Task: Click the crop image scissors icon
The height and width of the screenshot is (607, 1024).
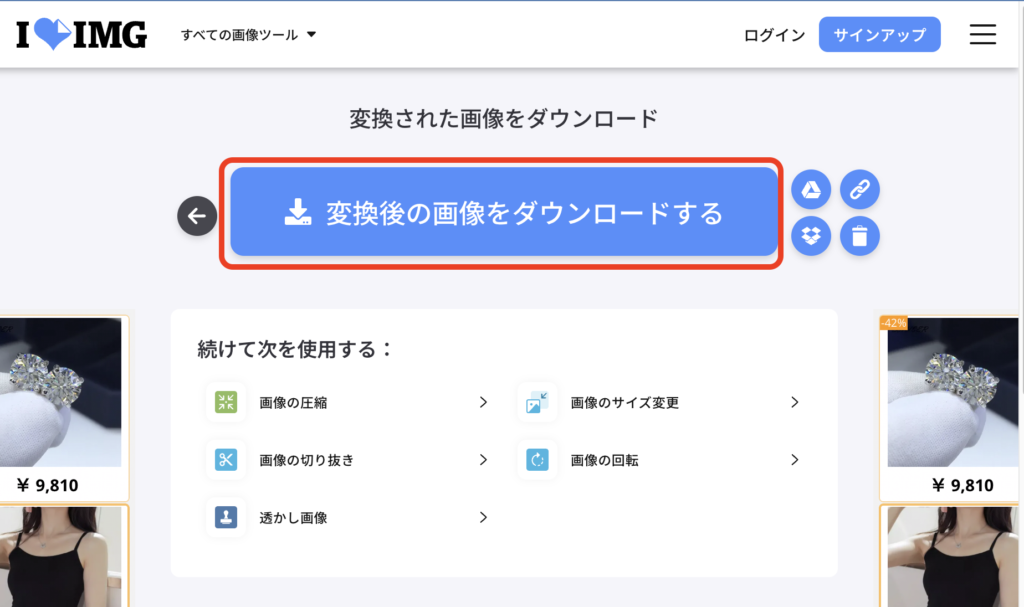Action: point(225,460)
